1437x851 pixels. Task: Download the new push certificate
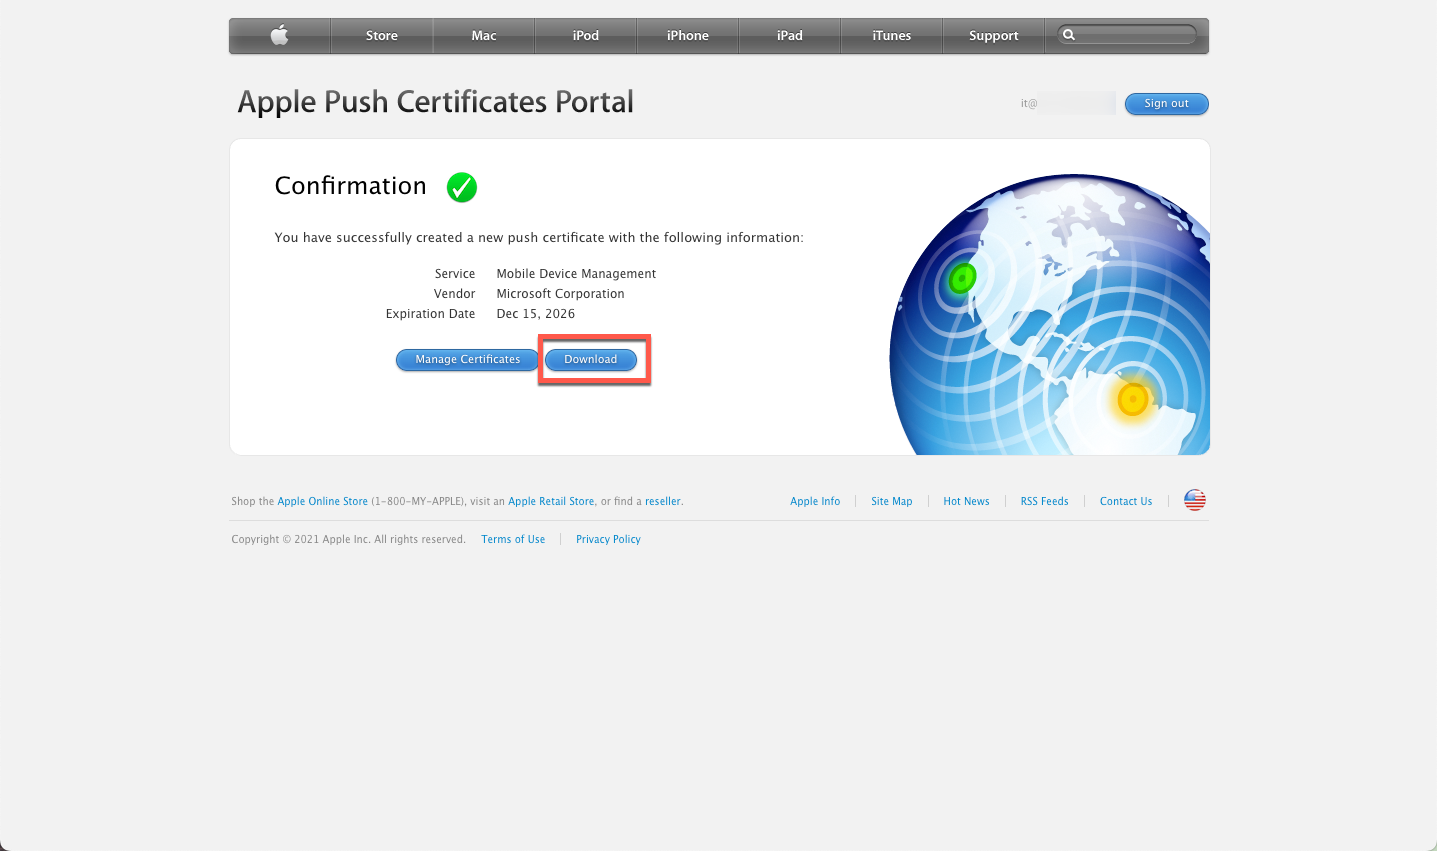(x=591, y=360)
